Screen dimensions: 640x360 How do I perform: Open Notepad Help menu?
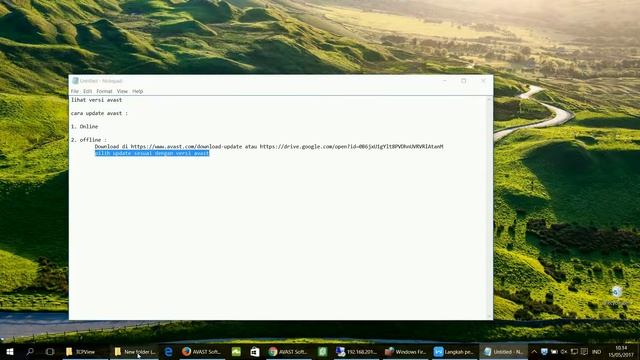(138, 91)
